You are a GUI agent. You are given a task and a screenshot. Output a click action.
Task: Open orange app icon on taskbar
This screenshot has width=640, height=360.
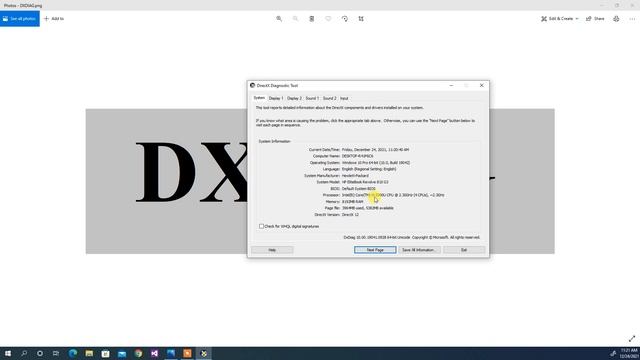[x=187, y=353]
